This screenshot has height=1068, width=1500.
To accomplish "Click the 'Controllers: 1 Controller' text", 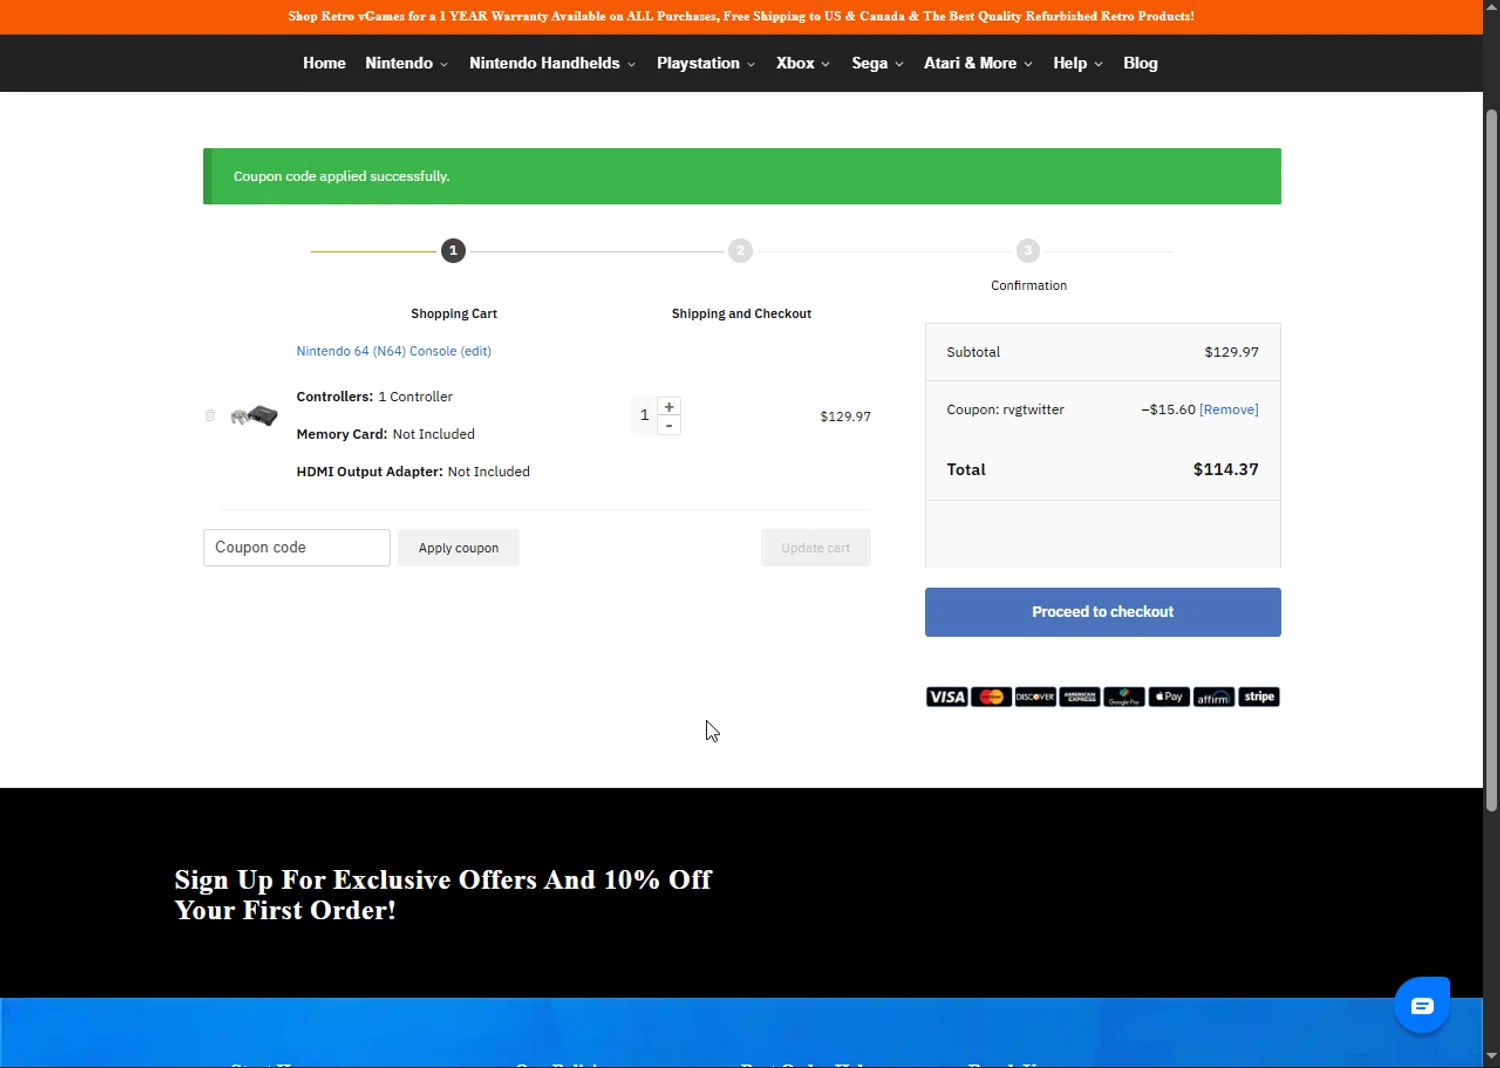I will tap(374, 397).
